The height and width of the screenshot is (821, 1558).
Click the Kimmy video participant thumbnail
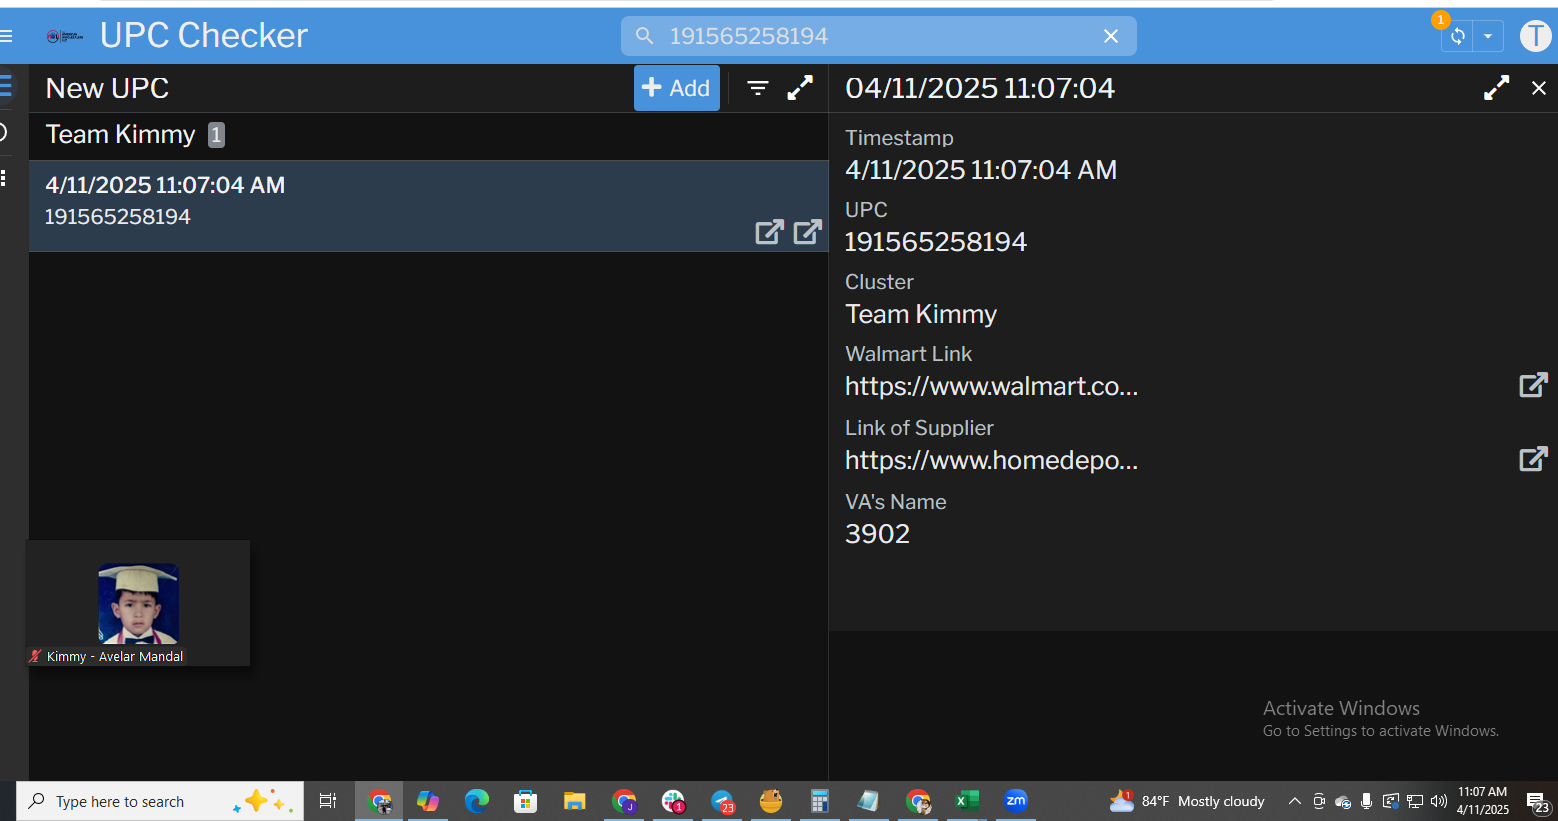(138, 603)
